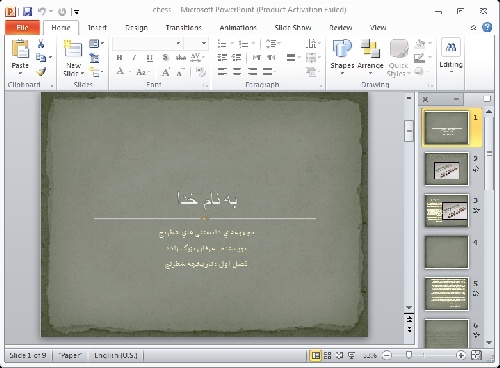The image size is (500, 368).
Task: Start the slide show from status bar
Action: [x=351, y=355]
